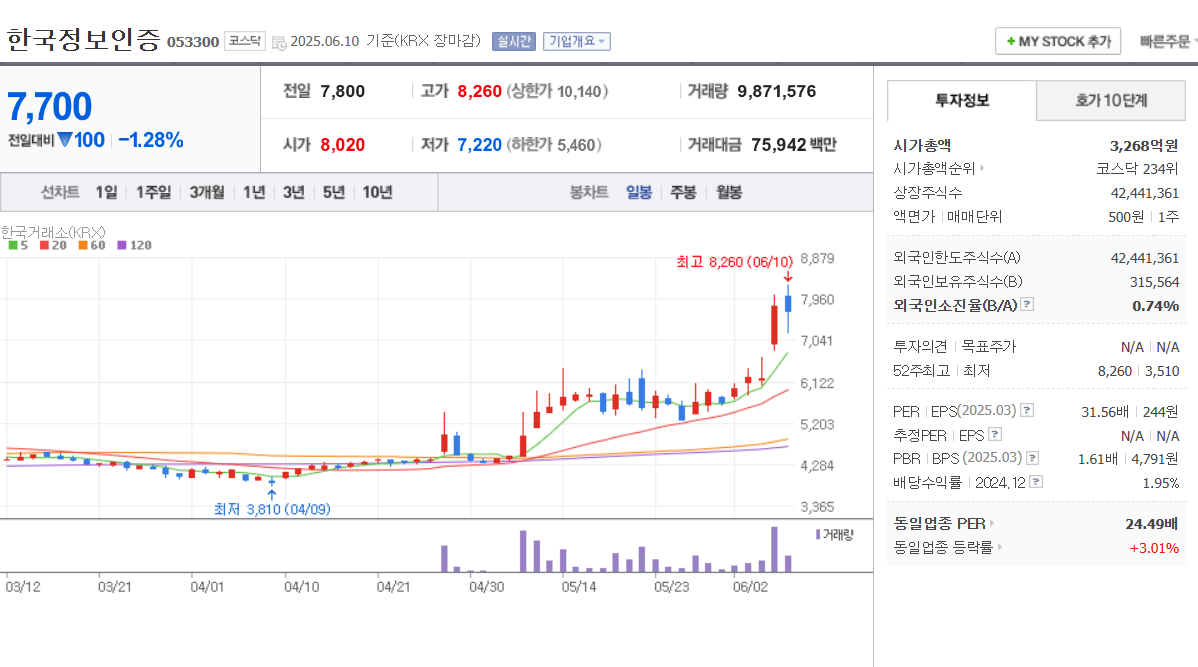Click the 시가총액 value 3,268억원
Viewport: 1198px width, 667px height.
(x=1144, y=145)
